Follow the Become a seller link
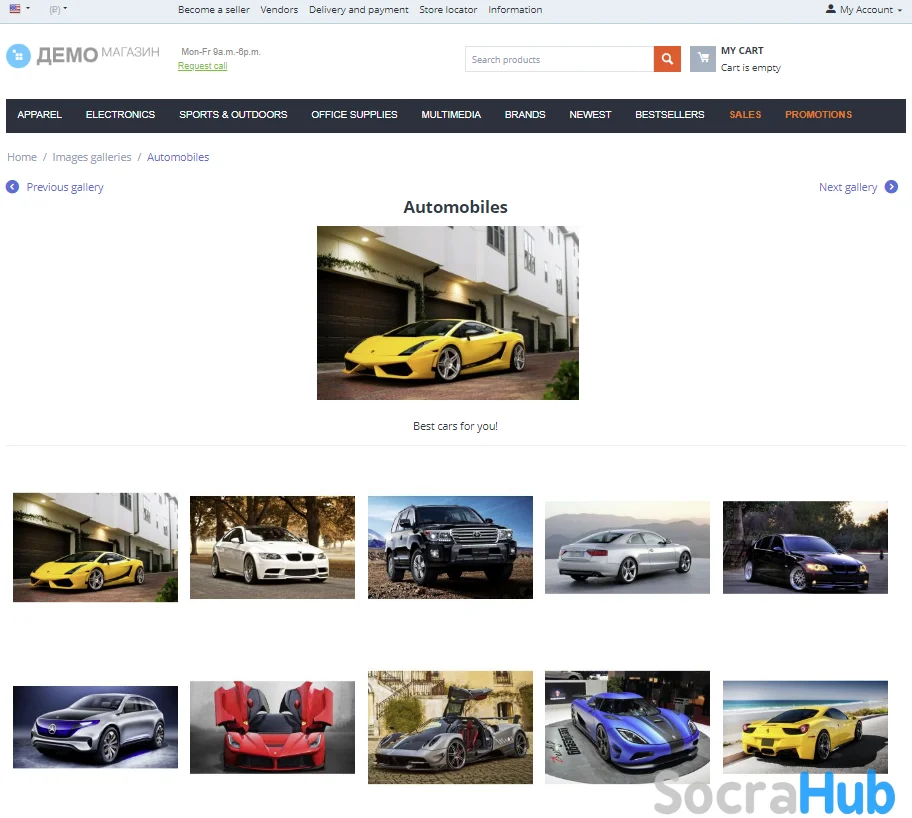This screenshot has height=818, width=912. [214, 10]
